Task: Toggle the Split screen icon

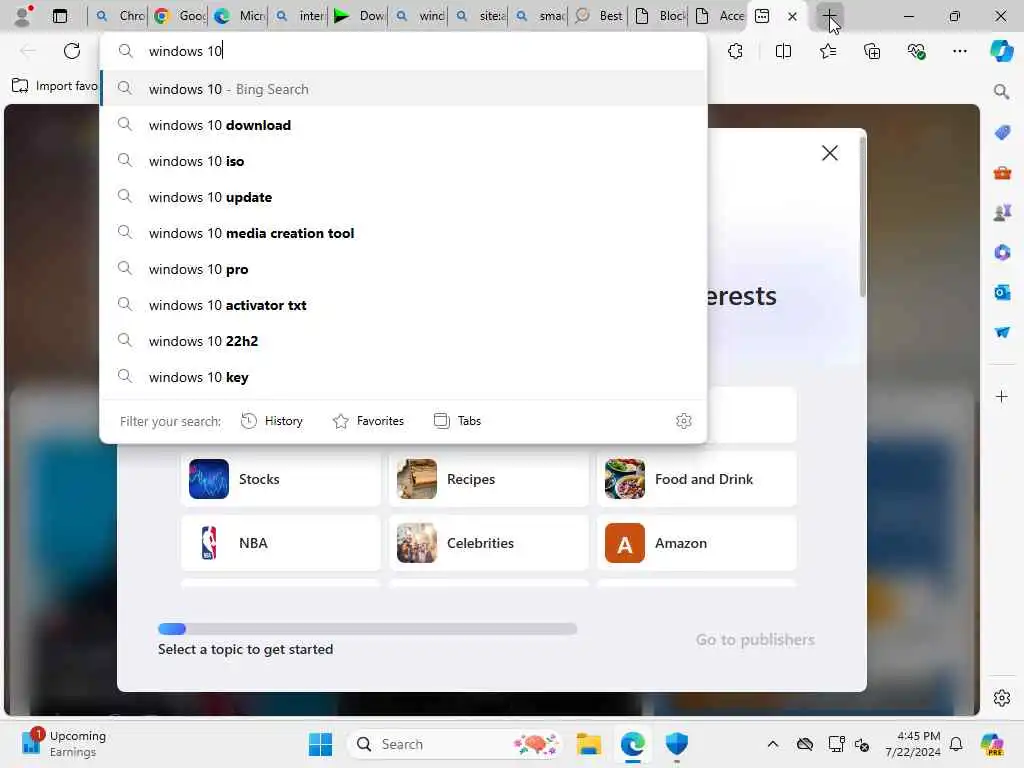Action: pyautogui.click(x=783, y=51)
